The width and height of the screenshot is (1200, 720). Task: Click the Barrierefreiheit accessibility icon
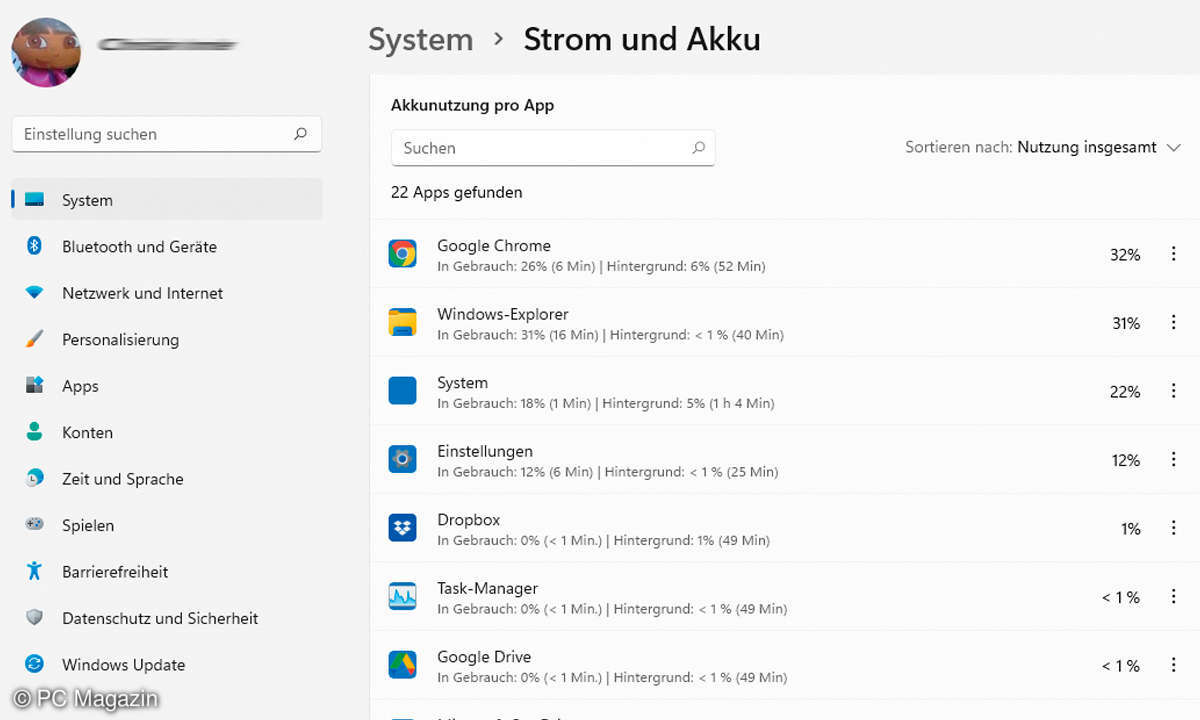click(x=35, y=571)
